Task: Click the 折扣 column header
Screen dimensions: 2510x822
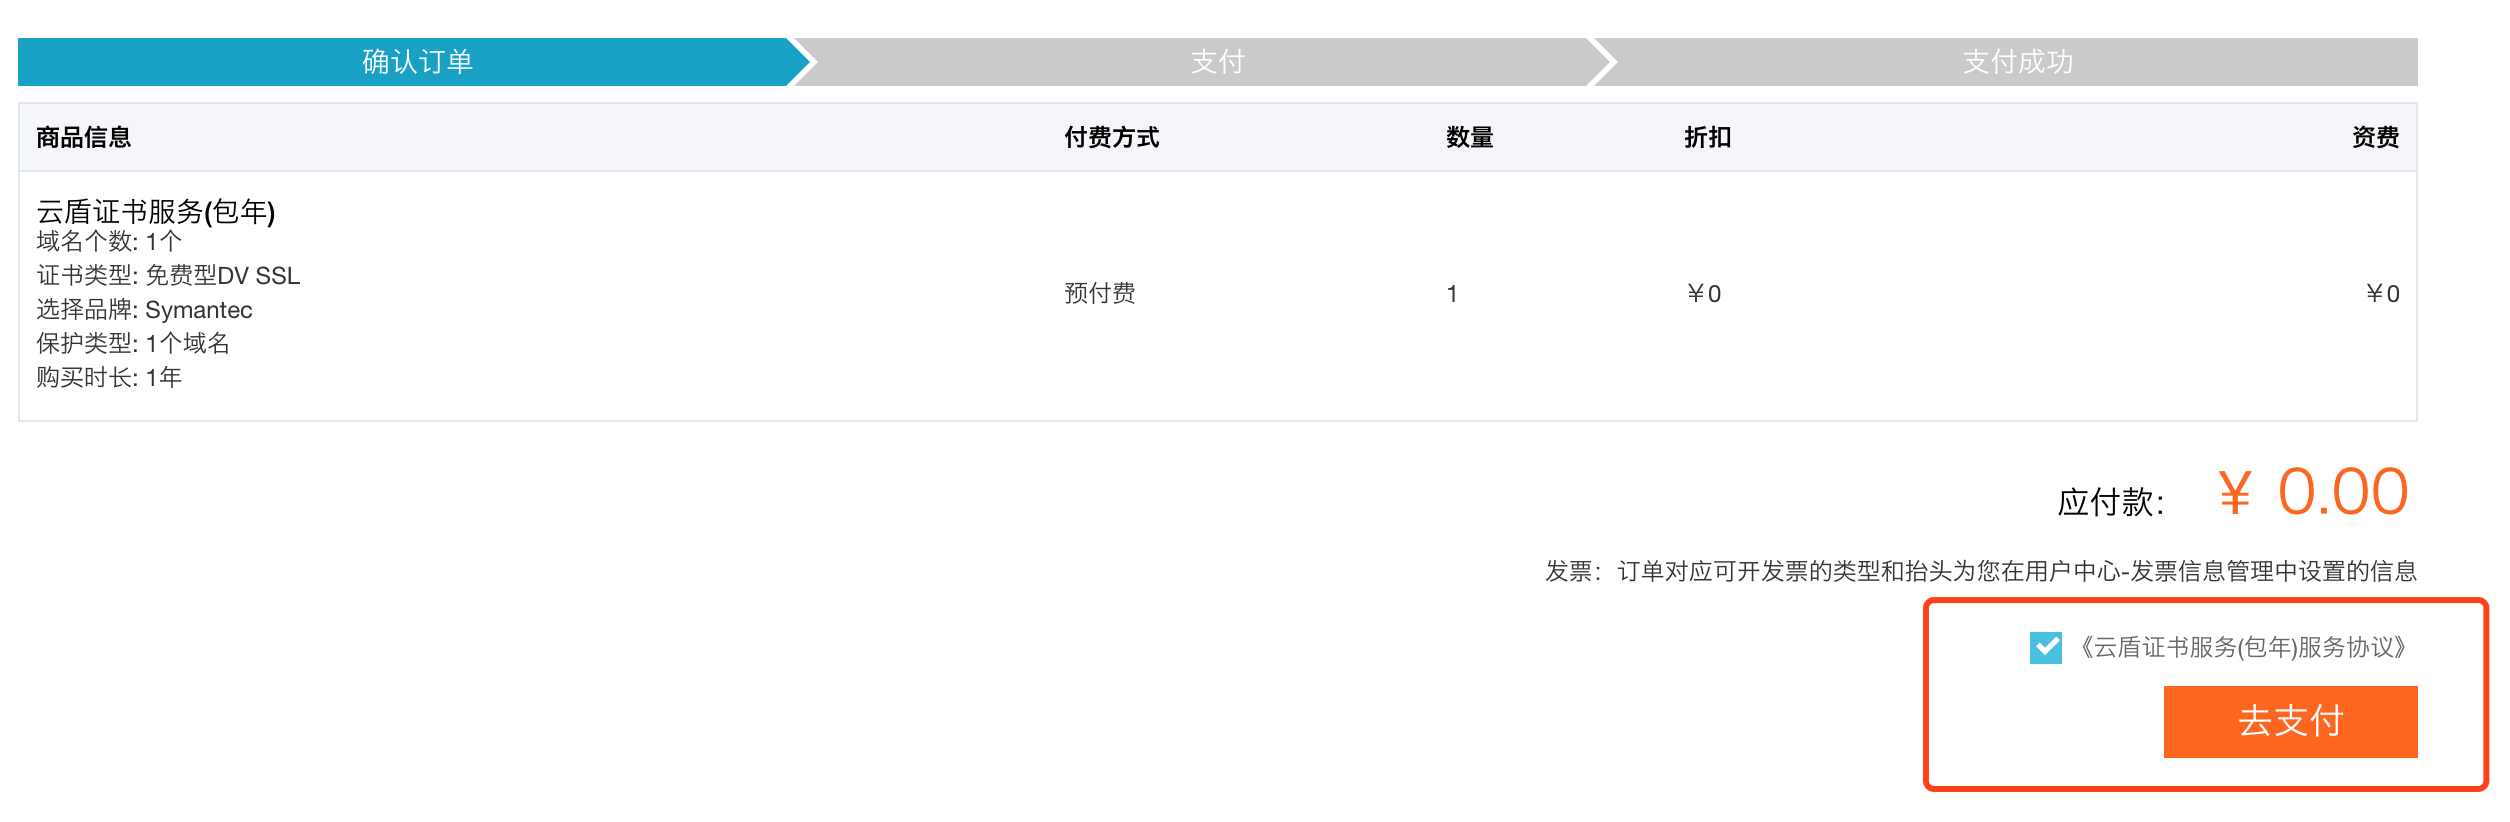Action: click(x=1707, y=138)
